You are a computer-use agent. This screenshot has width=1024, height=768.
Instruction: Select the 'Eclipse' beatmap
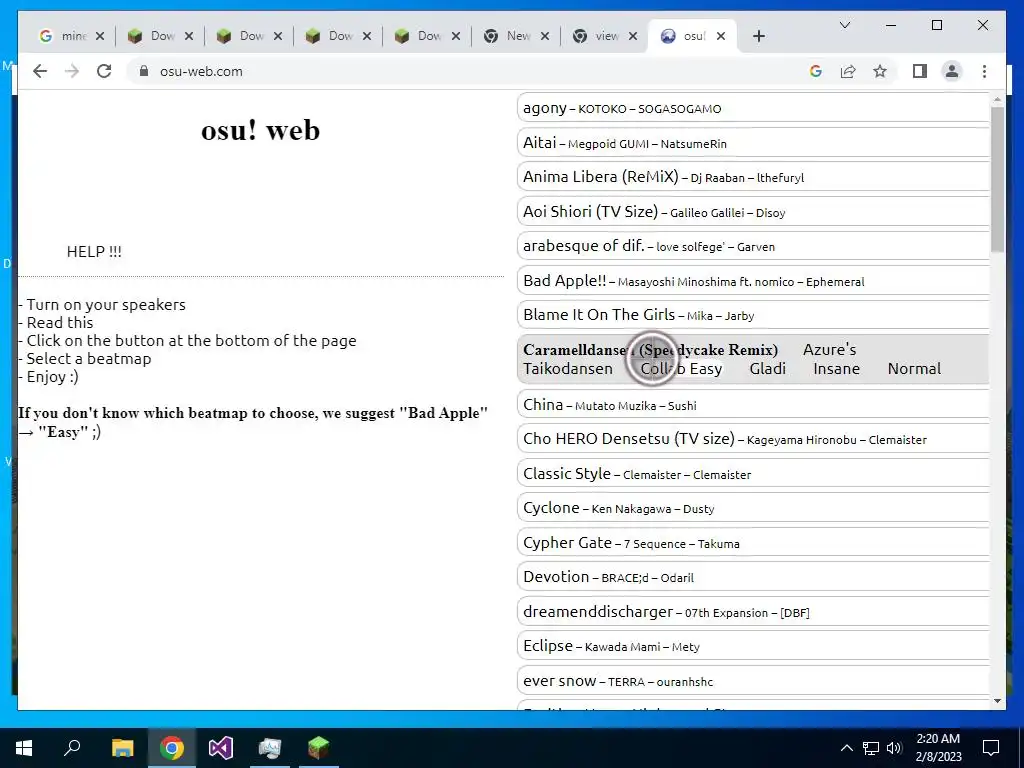pos(753,646)
